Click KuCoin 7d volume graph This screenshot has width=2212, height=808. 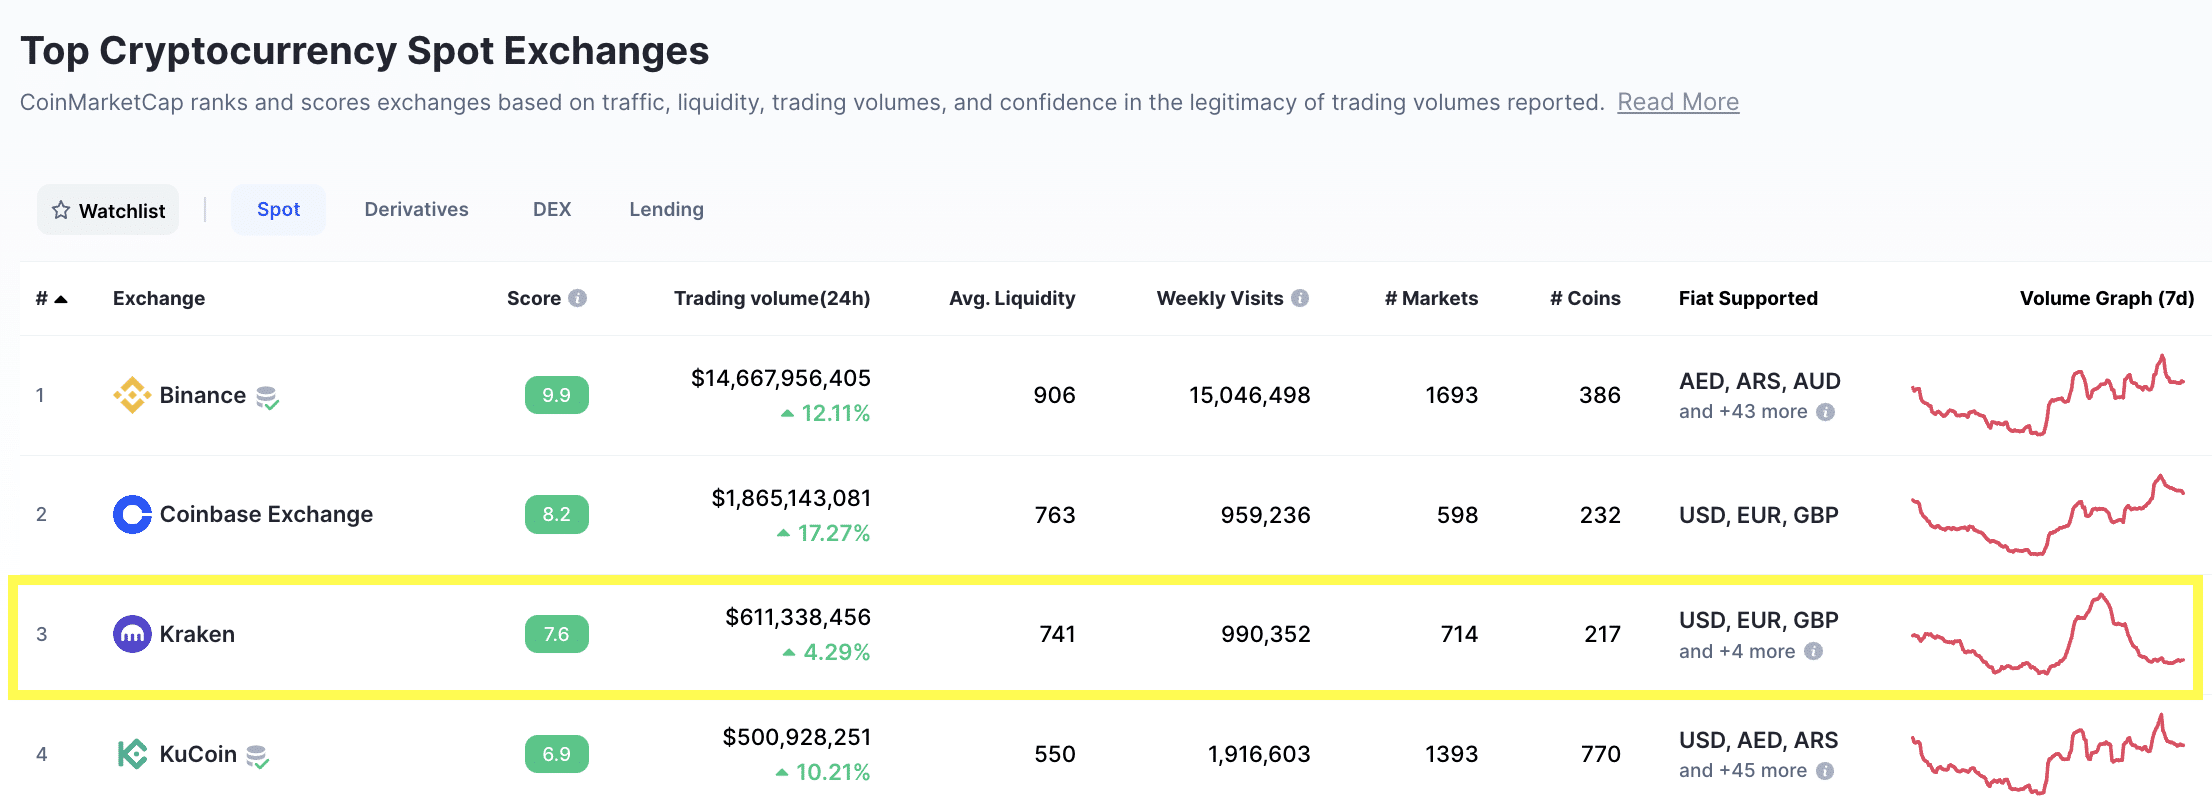[x=2048, y=754]
